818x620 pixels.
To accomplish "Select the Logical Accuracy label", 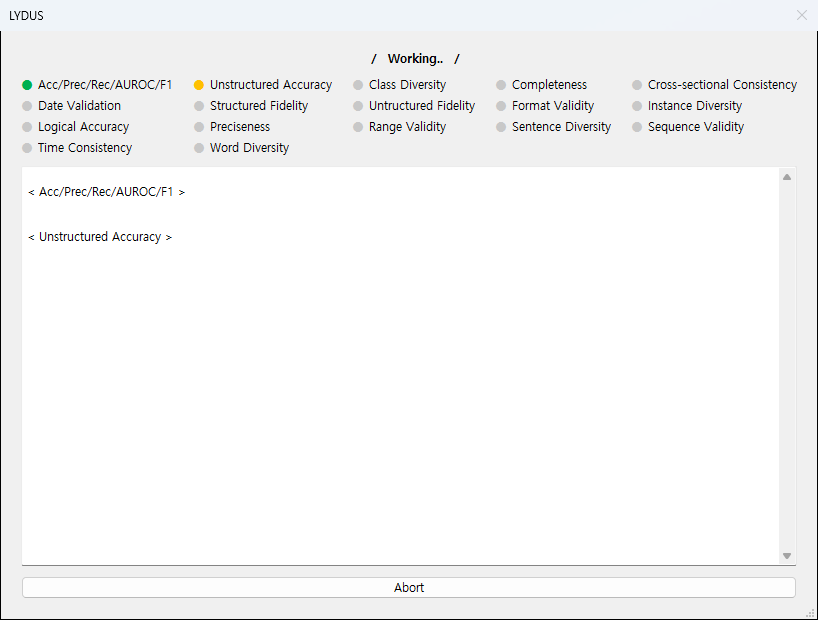I will (83, 127).
